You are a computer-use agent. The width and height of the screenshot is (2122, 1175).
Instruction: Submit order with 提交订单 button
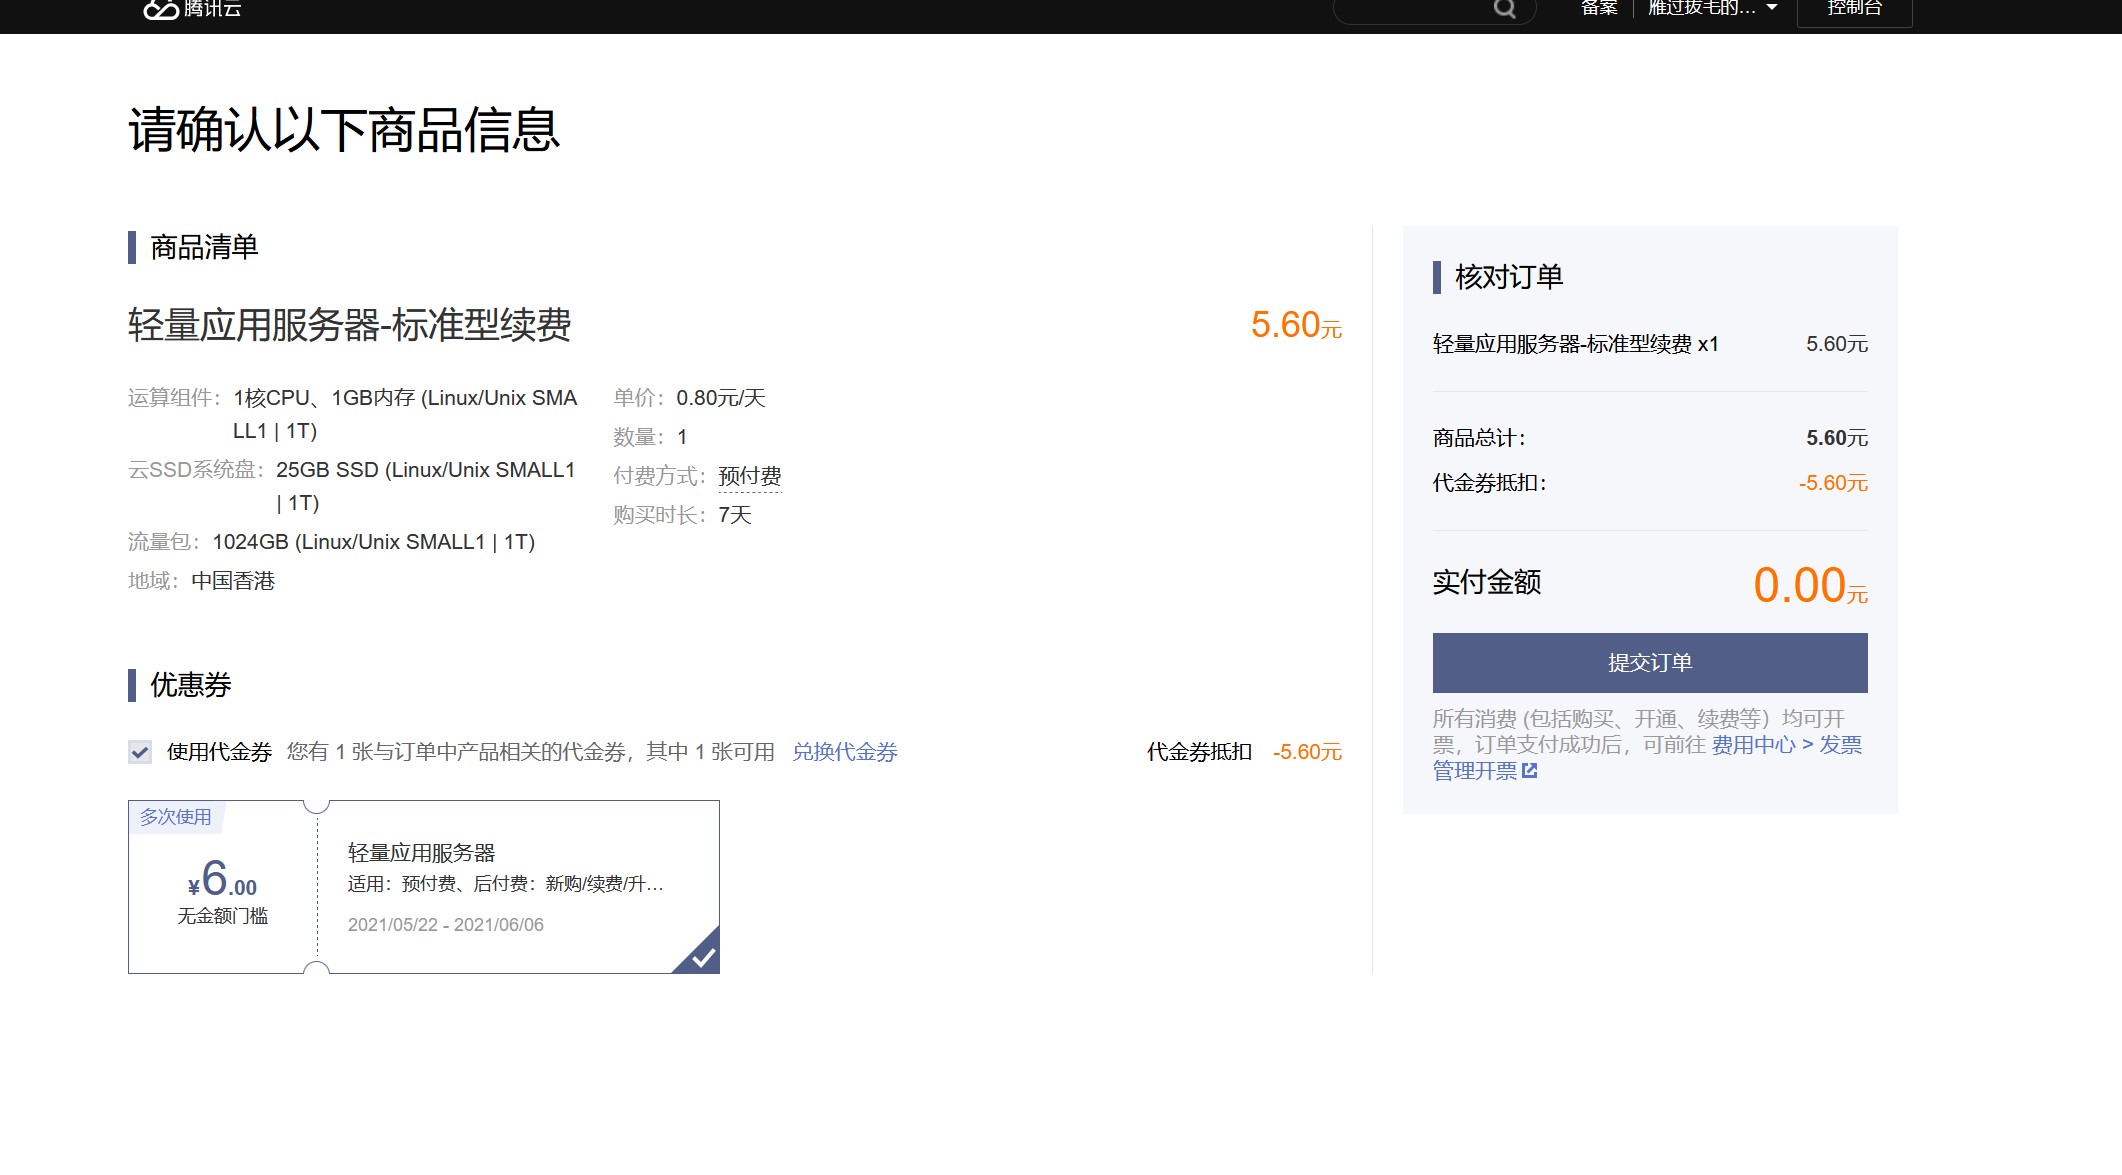(x=1650, y=663)
